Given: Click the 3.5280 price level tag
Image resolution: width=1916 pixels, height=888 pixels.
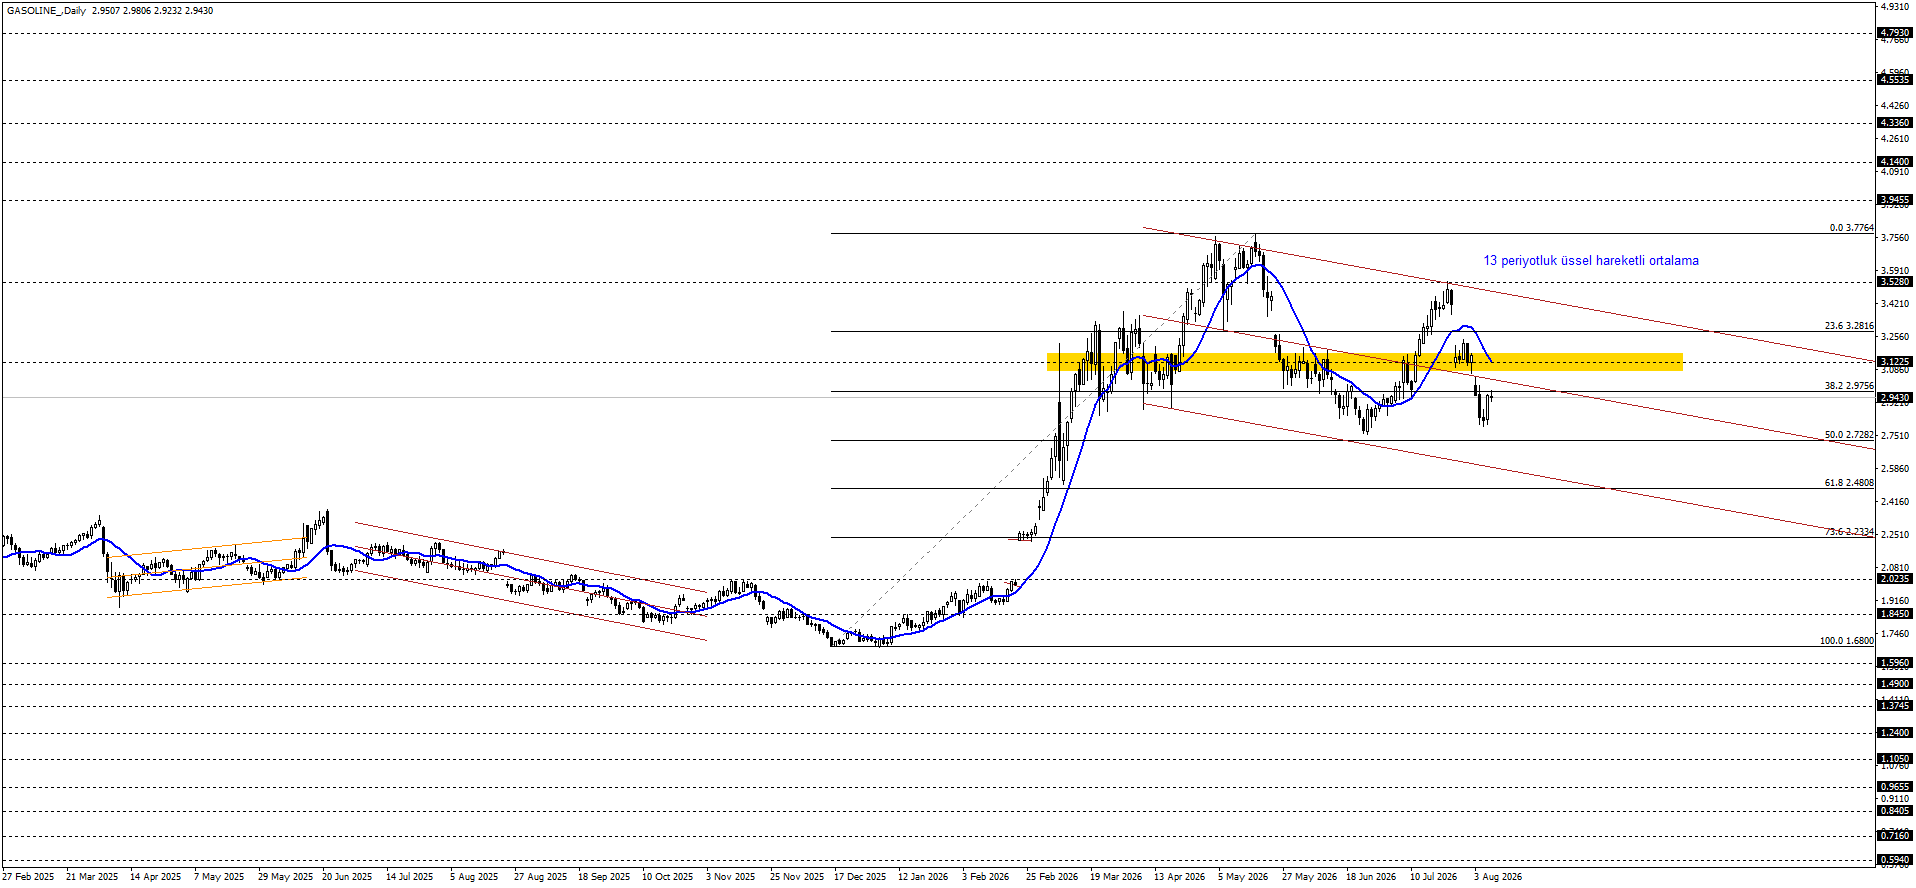Looking at the screenshot, I should pos(1895,282).
